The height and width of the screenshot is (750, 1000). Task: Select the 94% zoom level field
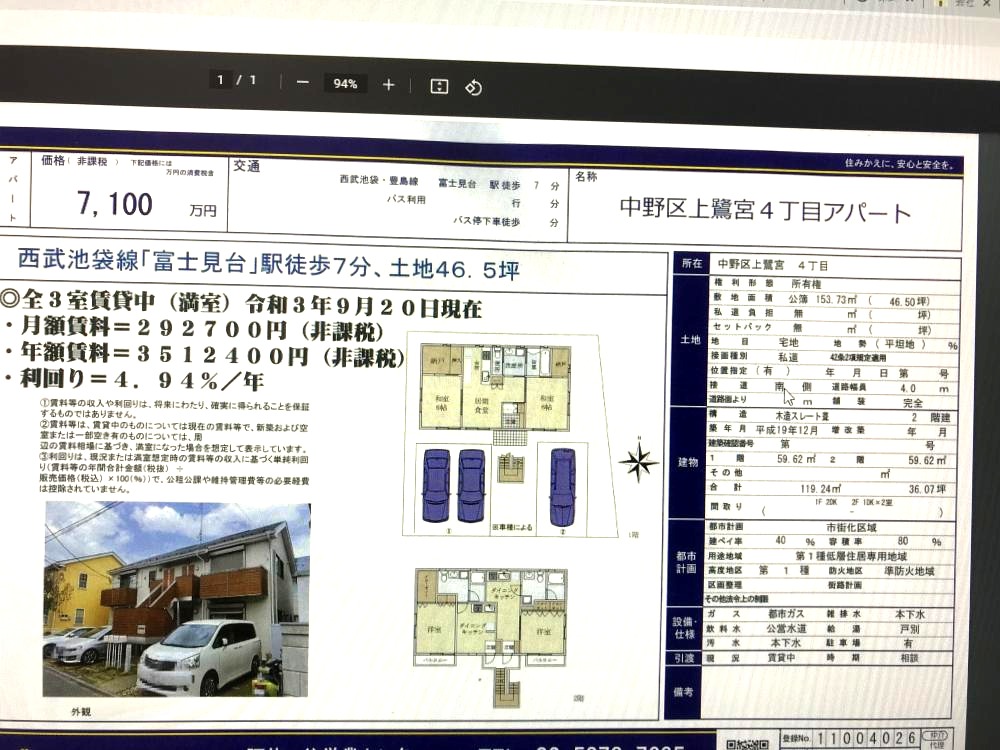(x=345, y=84)
